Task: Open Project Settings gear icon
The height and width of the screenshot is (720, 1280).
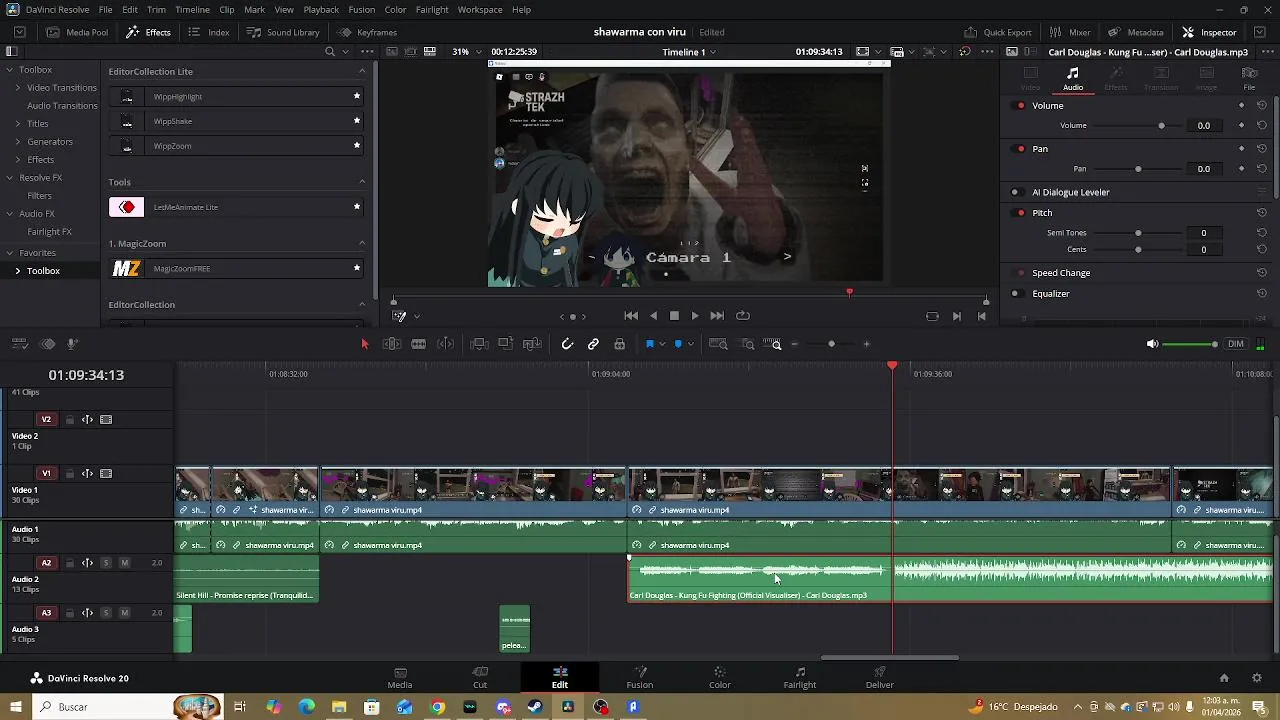Action: tap(1257, 678)
